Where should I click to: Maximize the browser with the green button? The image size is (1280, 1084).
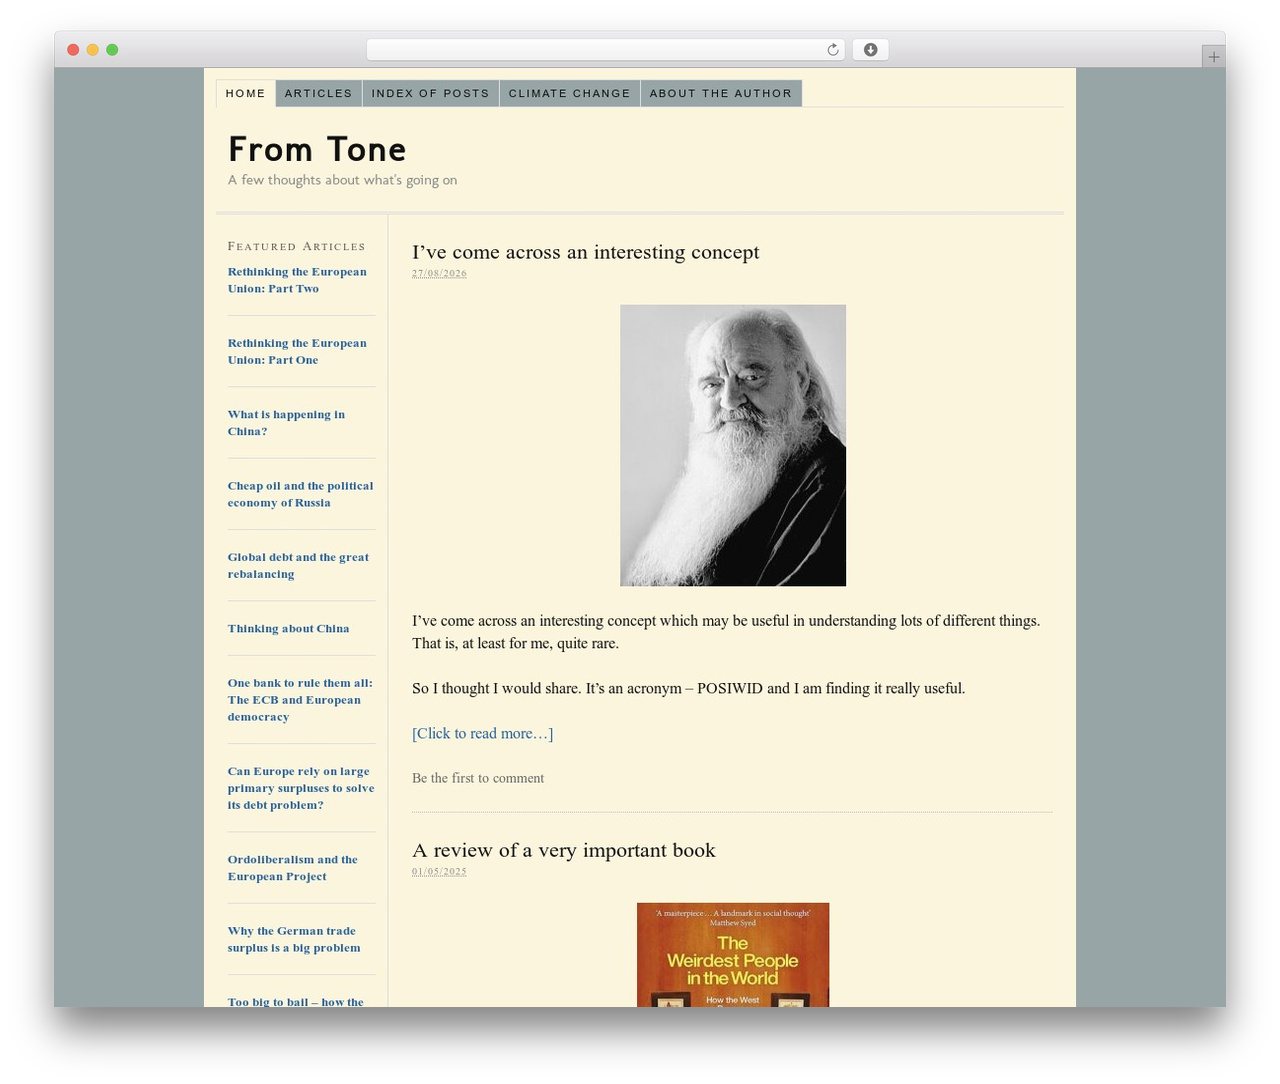click(112, 50)
